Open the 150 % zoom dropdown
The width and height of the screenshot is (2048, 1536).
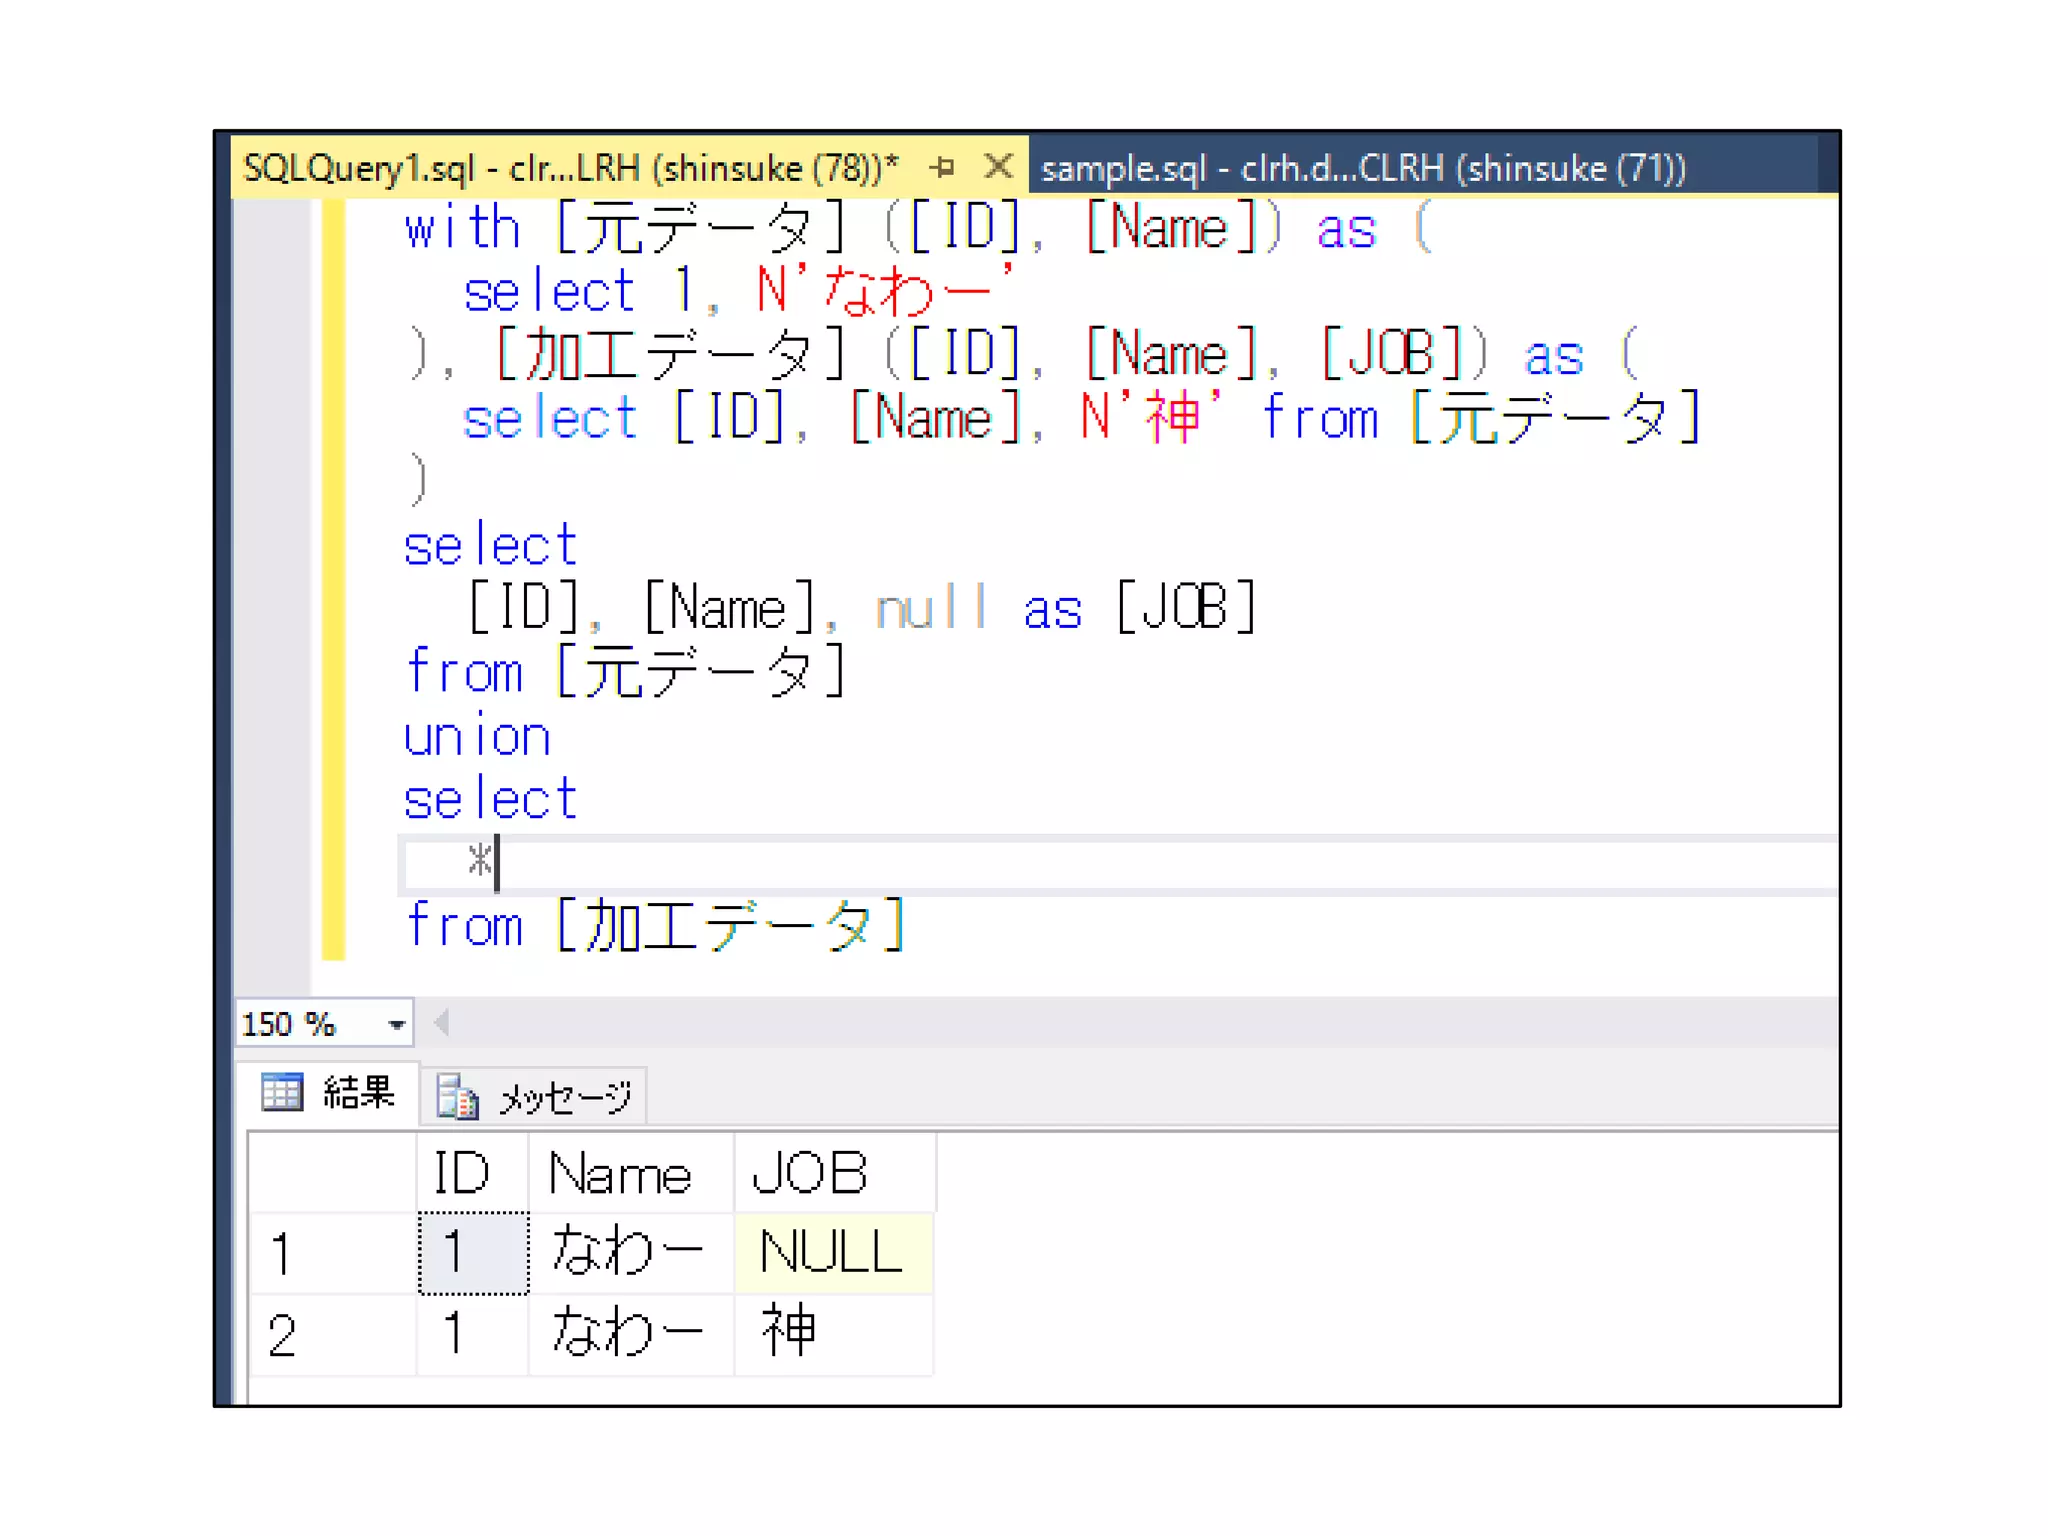(396, 1024)
